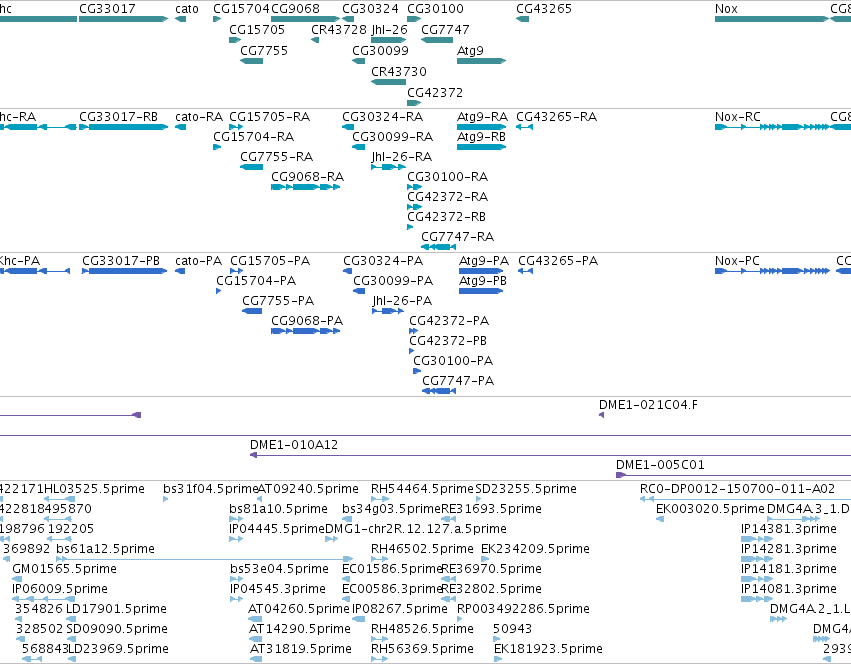Select transcript CG42372-RB

point(446,217)
